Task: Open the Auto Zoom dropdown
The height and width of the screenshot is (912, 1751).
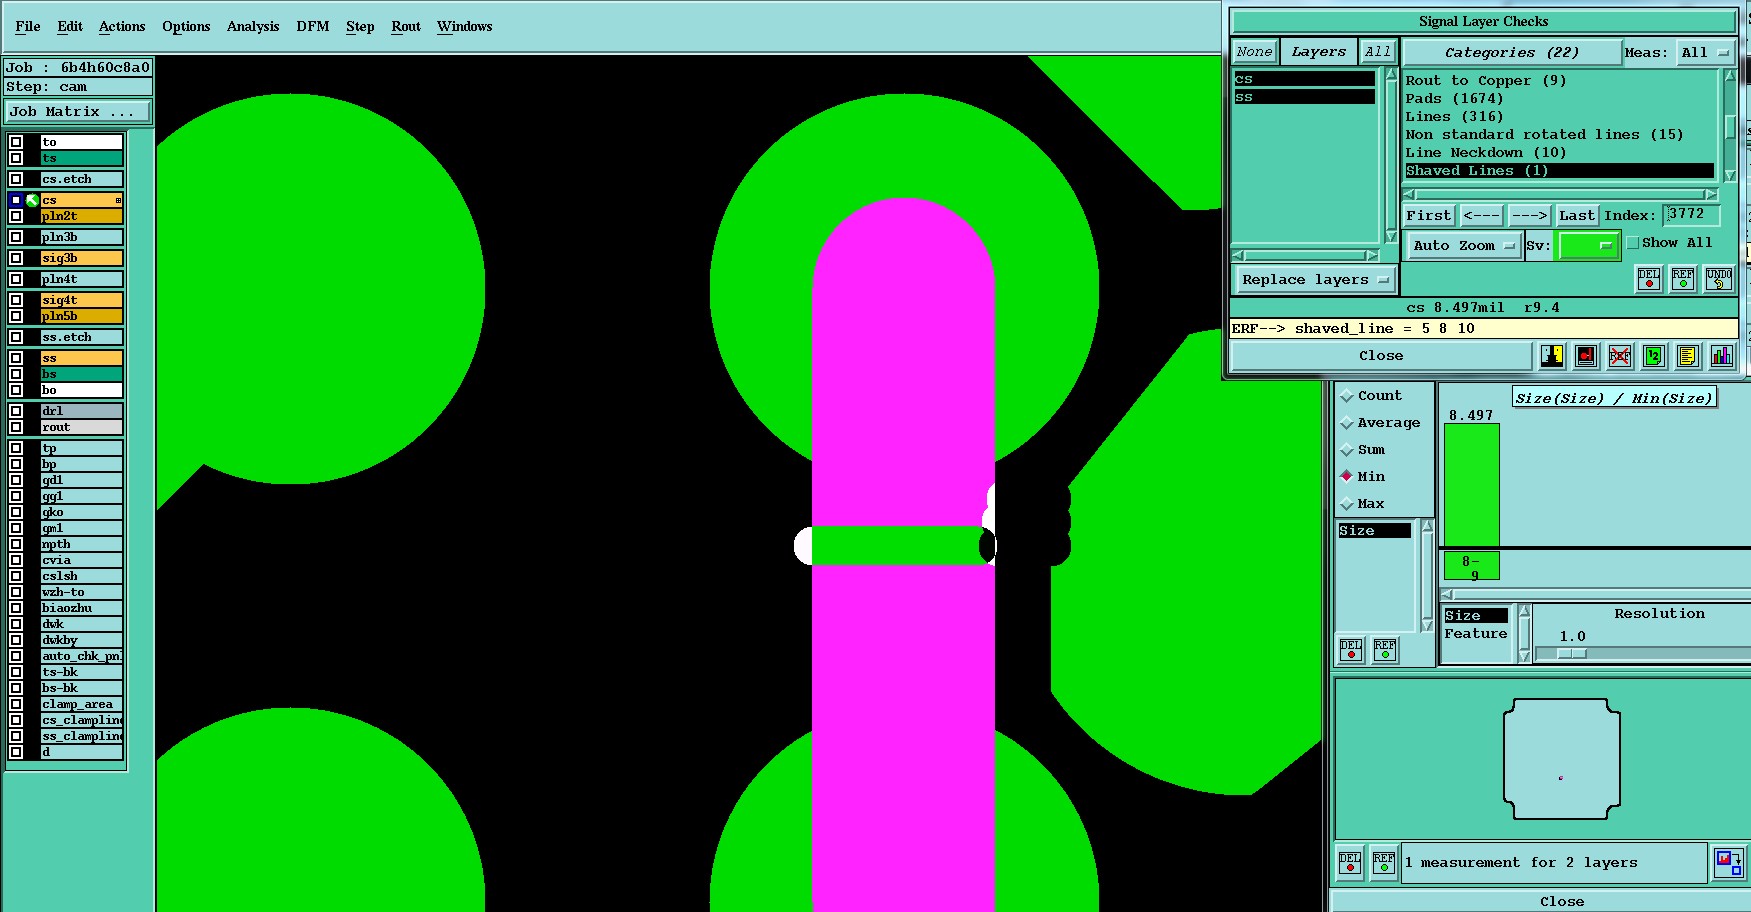Action: pos(1463,245)
